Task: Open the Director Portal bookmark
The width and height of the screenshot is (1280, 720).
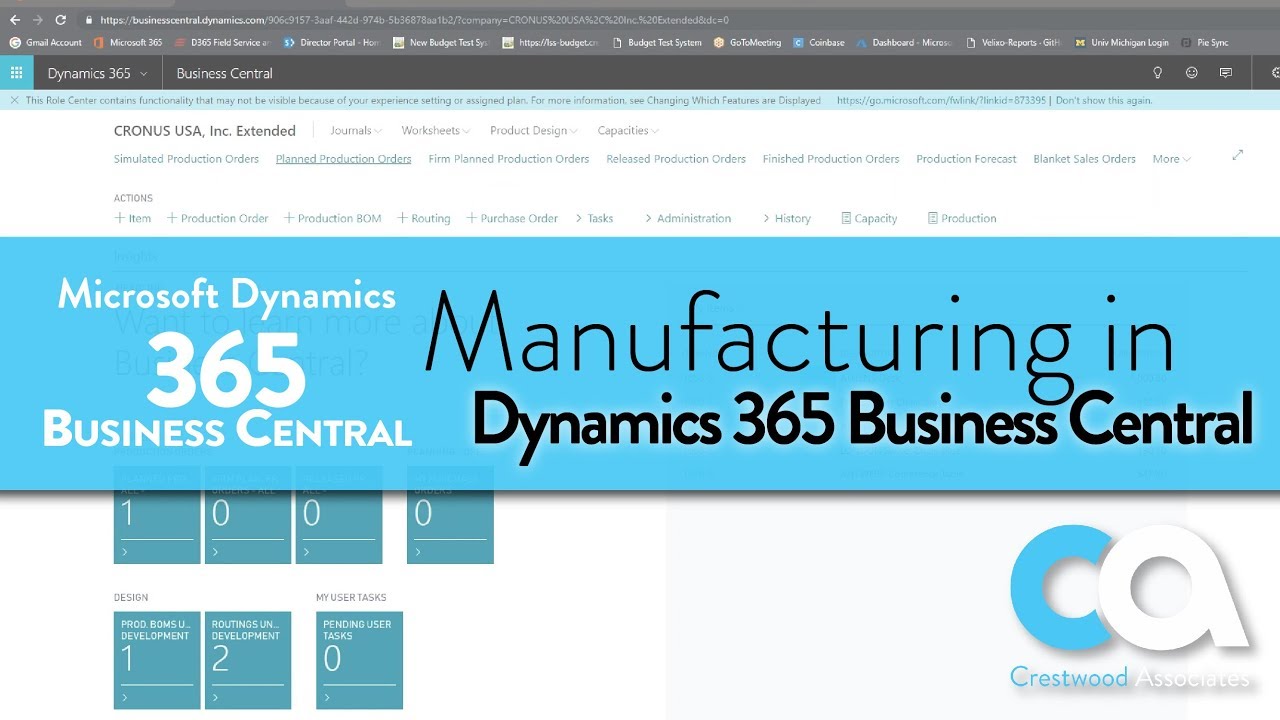Action: (x=332, y=43)
